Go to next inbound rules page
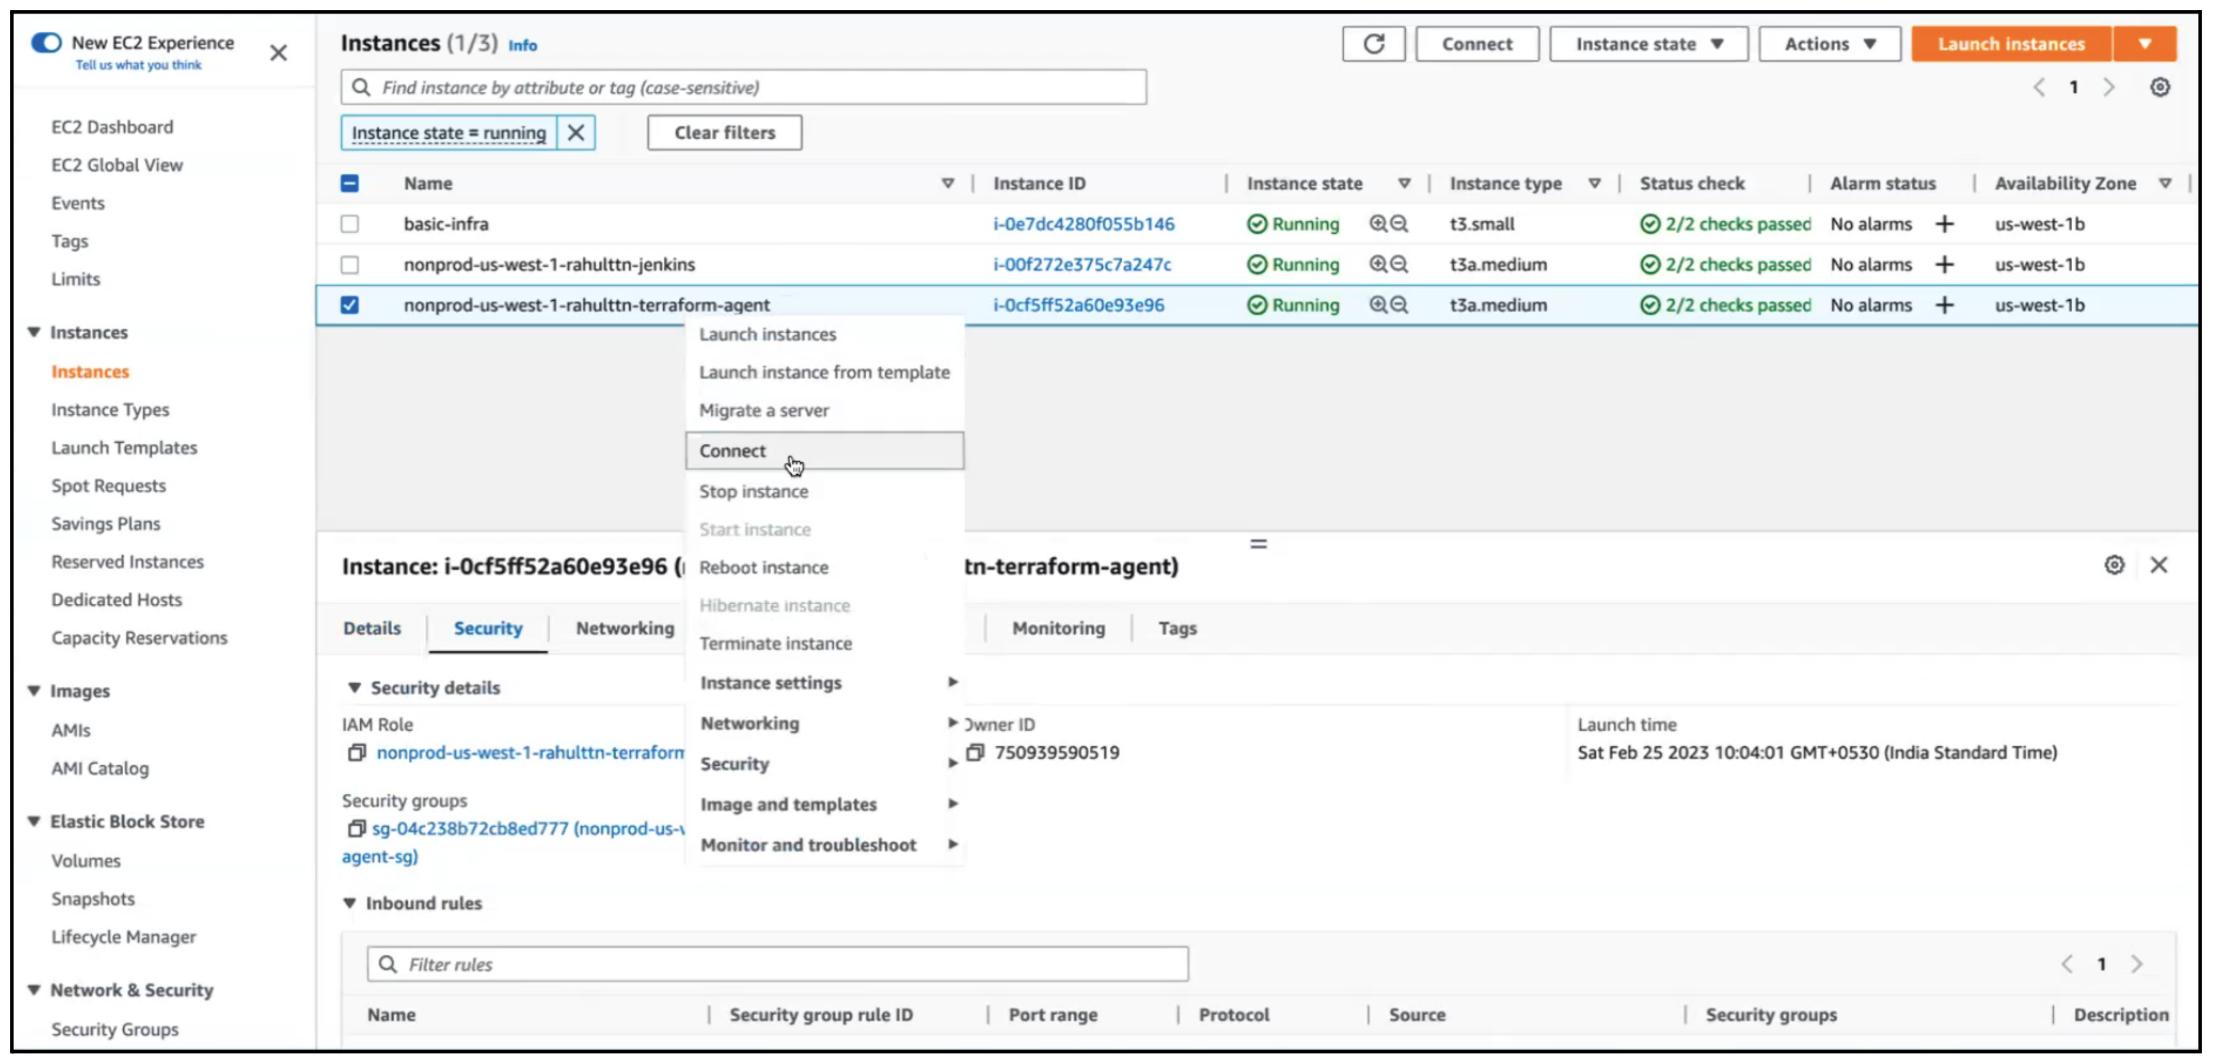The width and height of the screenshot is (2214, 1064). click(x=2137, y=964)
